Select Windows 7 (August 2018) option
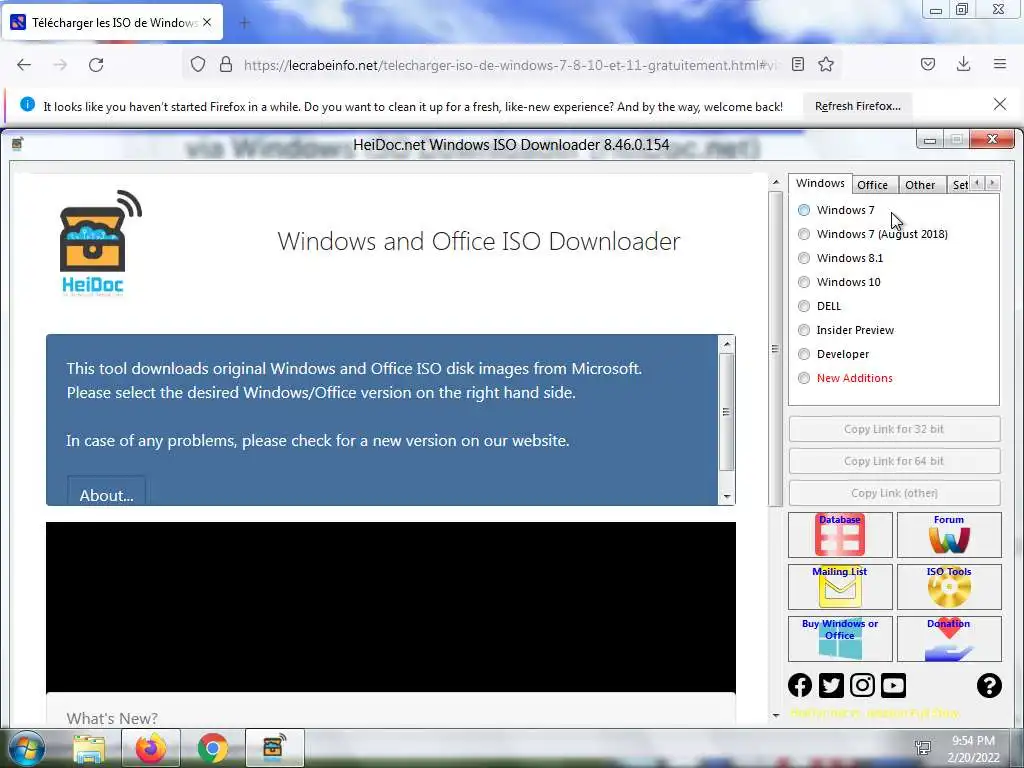Image resolution: width=1024 pixels, height=768 pixels. (872, 234)
